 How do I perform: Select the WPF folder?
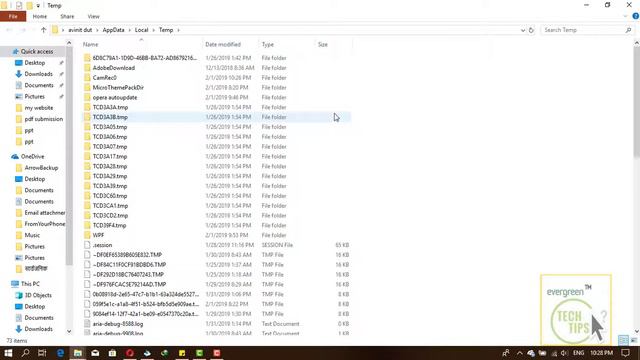click(98, 235)
